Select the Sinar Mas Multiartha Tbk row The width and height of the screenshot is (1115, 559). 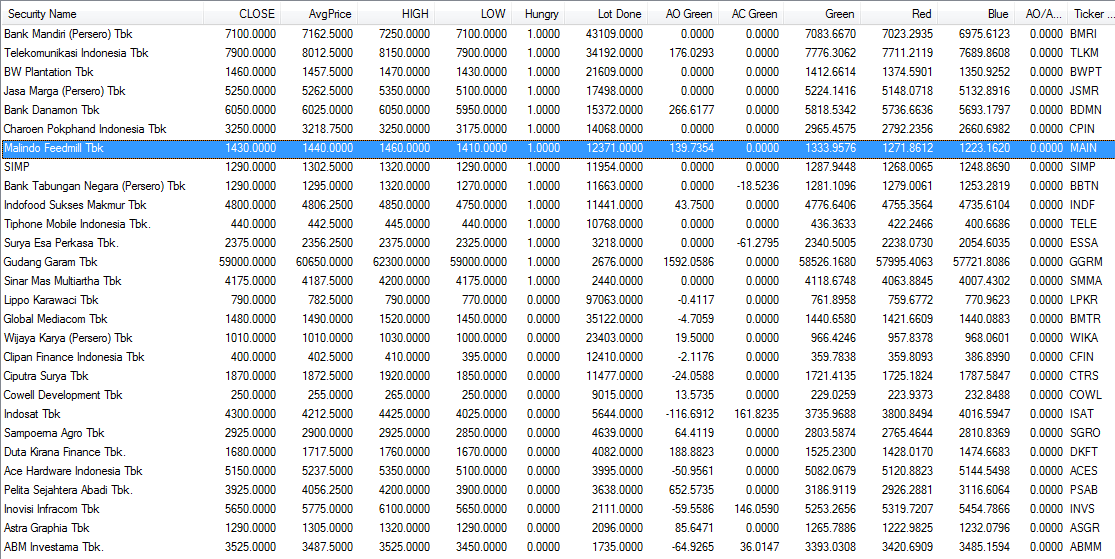click(x=558, y=281)
